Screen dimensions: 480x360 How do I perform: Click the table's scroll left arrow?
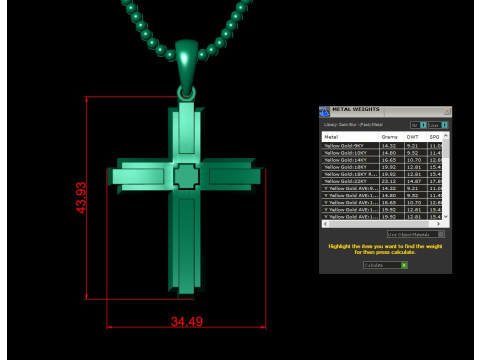pos(326,224)
